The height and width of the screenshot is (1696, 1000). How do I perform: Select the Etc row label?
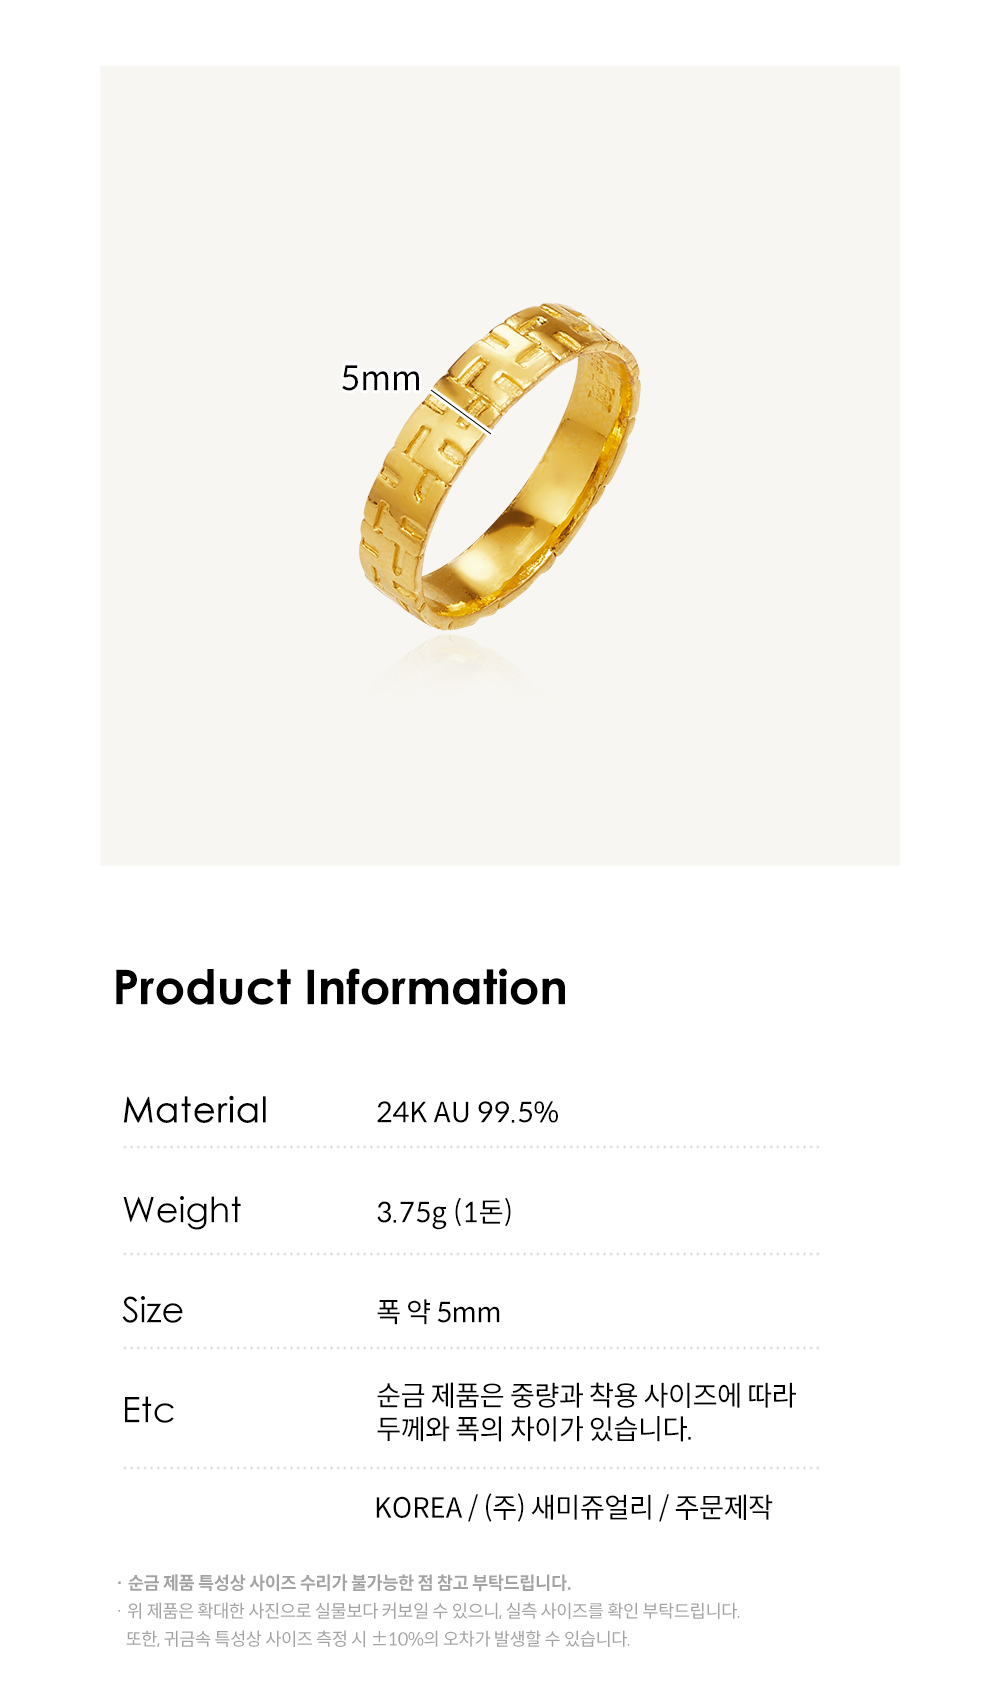coord(148,1410)
